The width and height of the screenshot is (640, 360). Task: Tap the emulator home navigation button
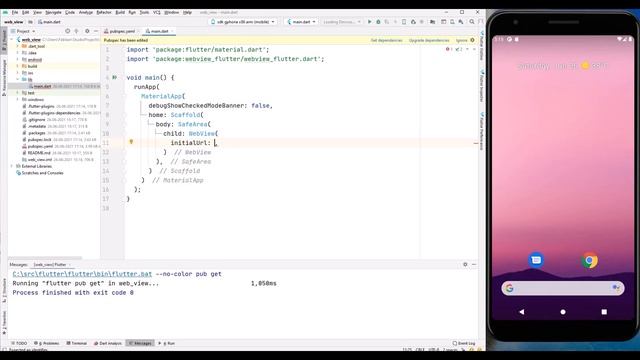click(x=563, y=312)
